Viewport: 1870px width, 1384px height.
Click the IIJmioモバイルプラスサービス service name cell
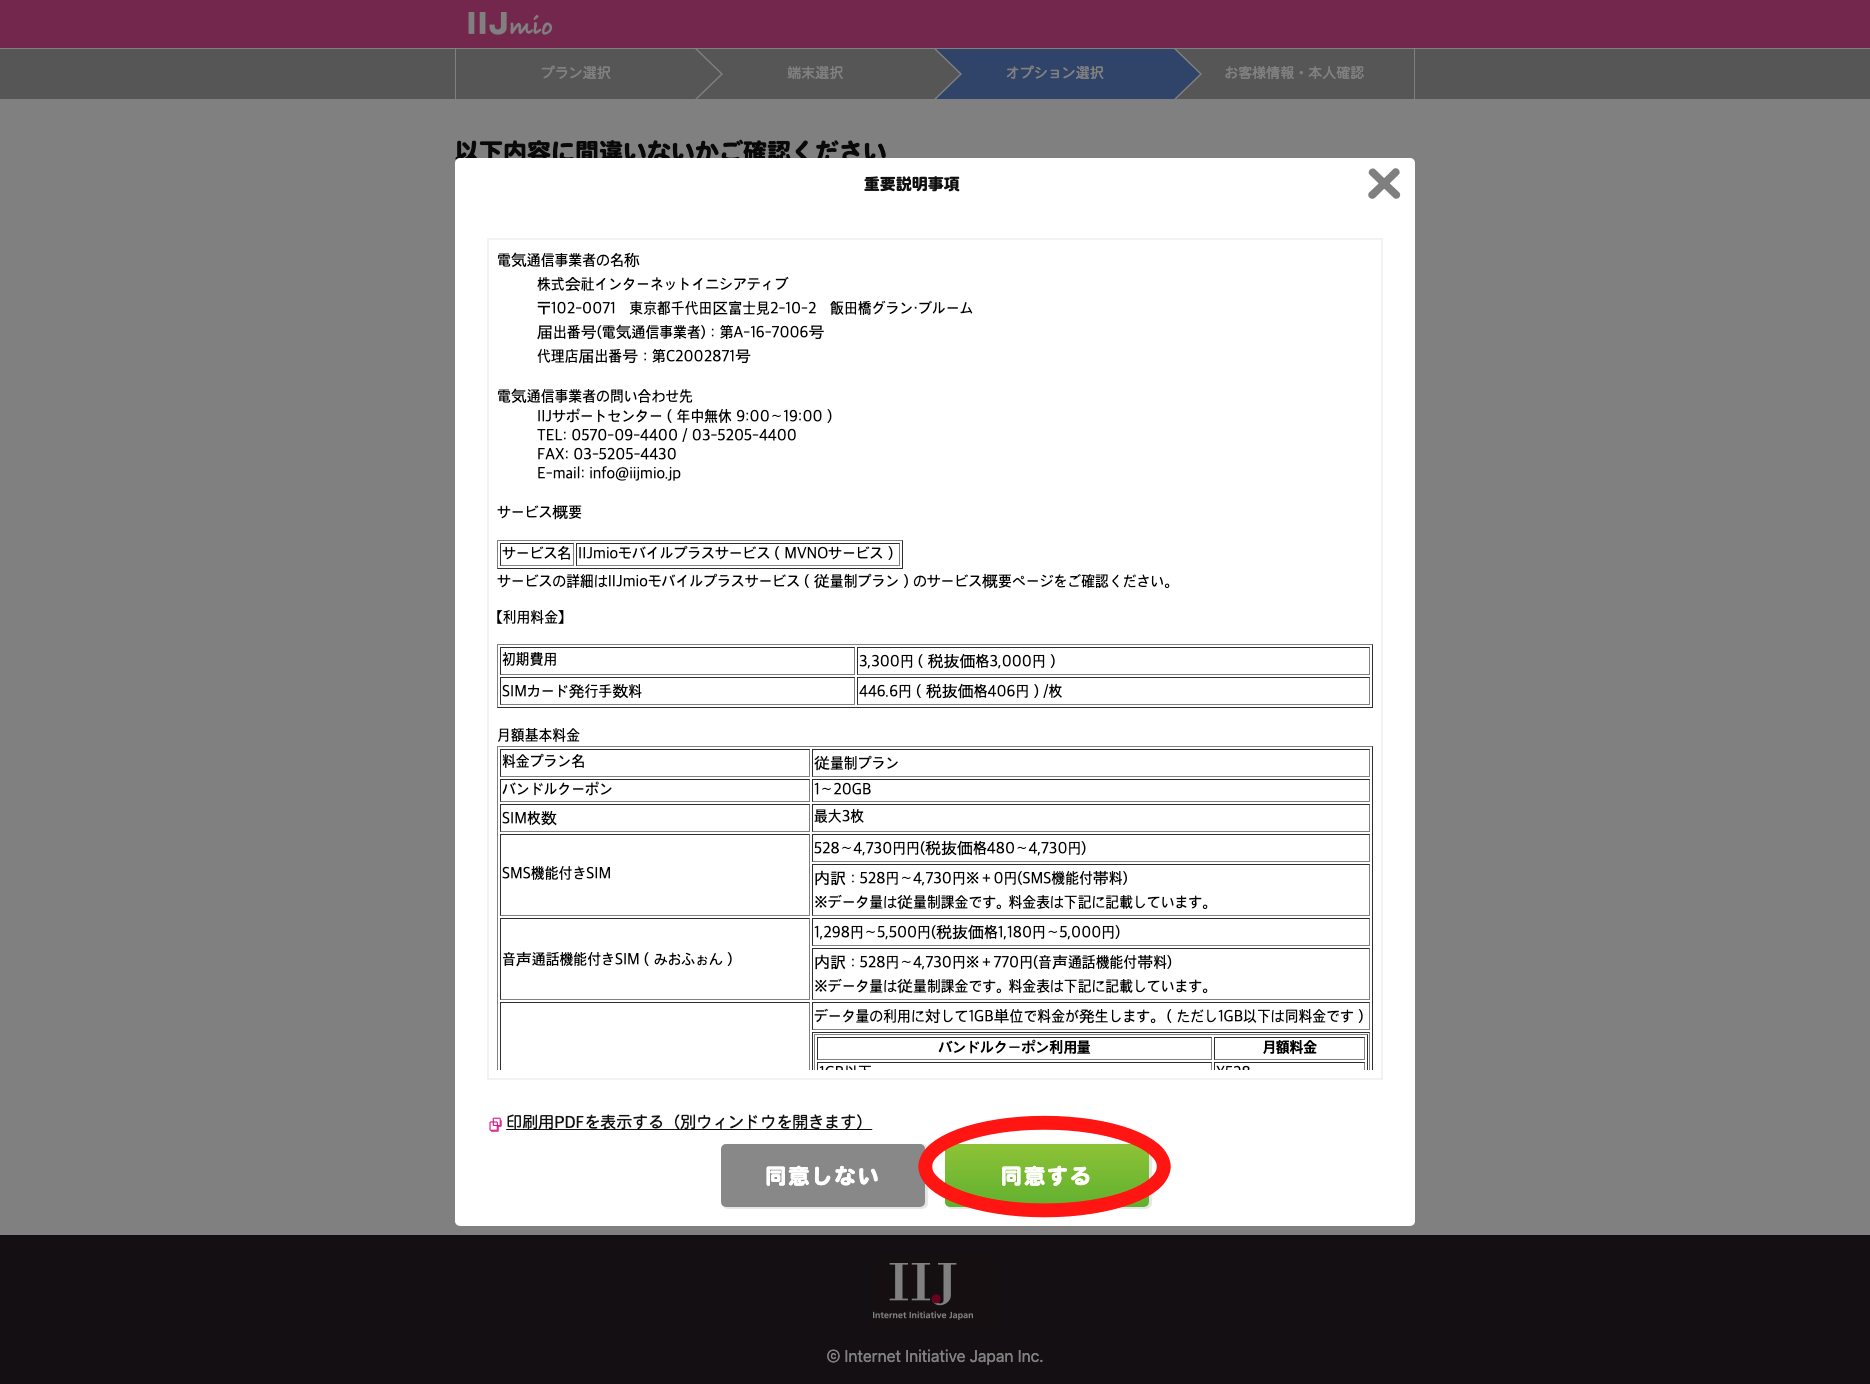pos(737,553)
